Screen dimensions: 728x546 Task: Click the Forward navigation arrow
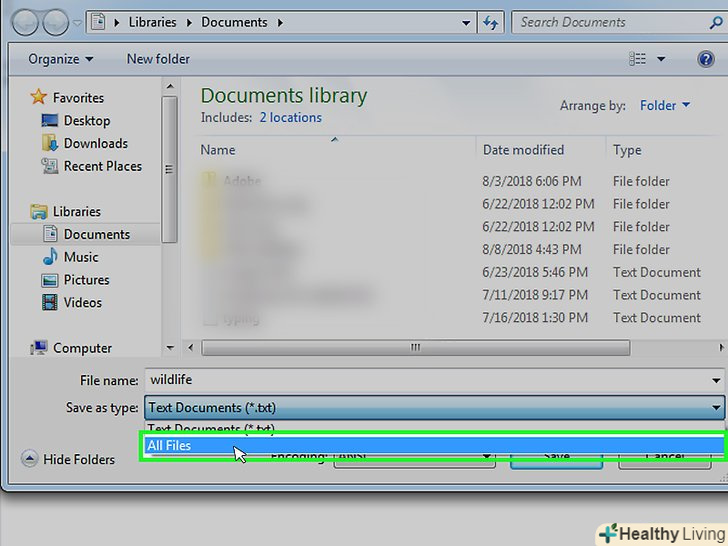[x=56, y=22]
